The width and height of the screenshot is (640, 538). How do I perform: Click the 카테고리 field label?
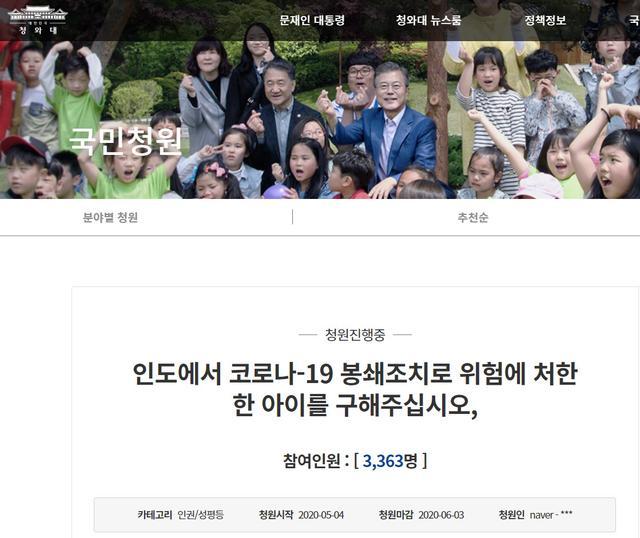155,515
